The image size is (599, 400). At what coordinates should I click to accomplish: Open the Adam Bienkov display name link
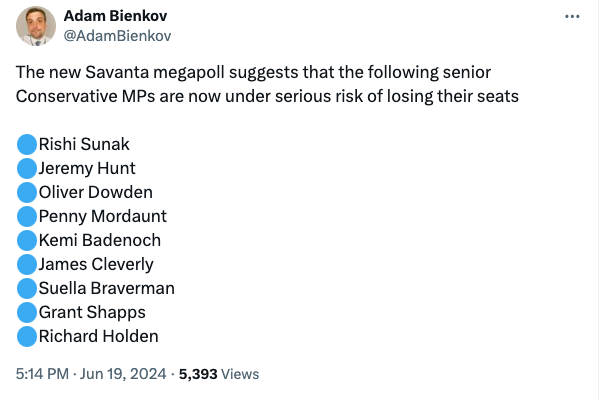115,16
